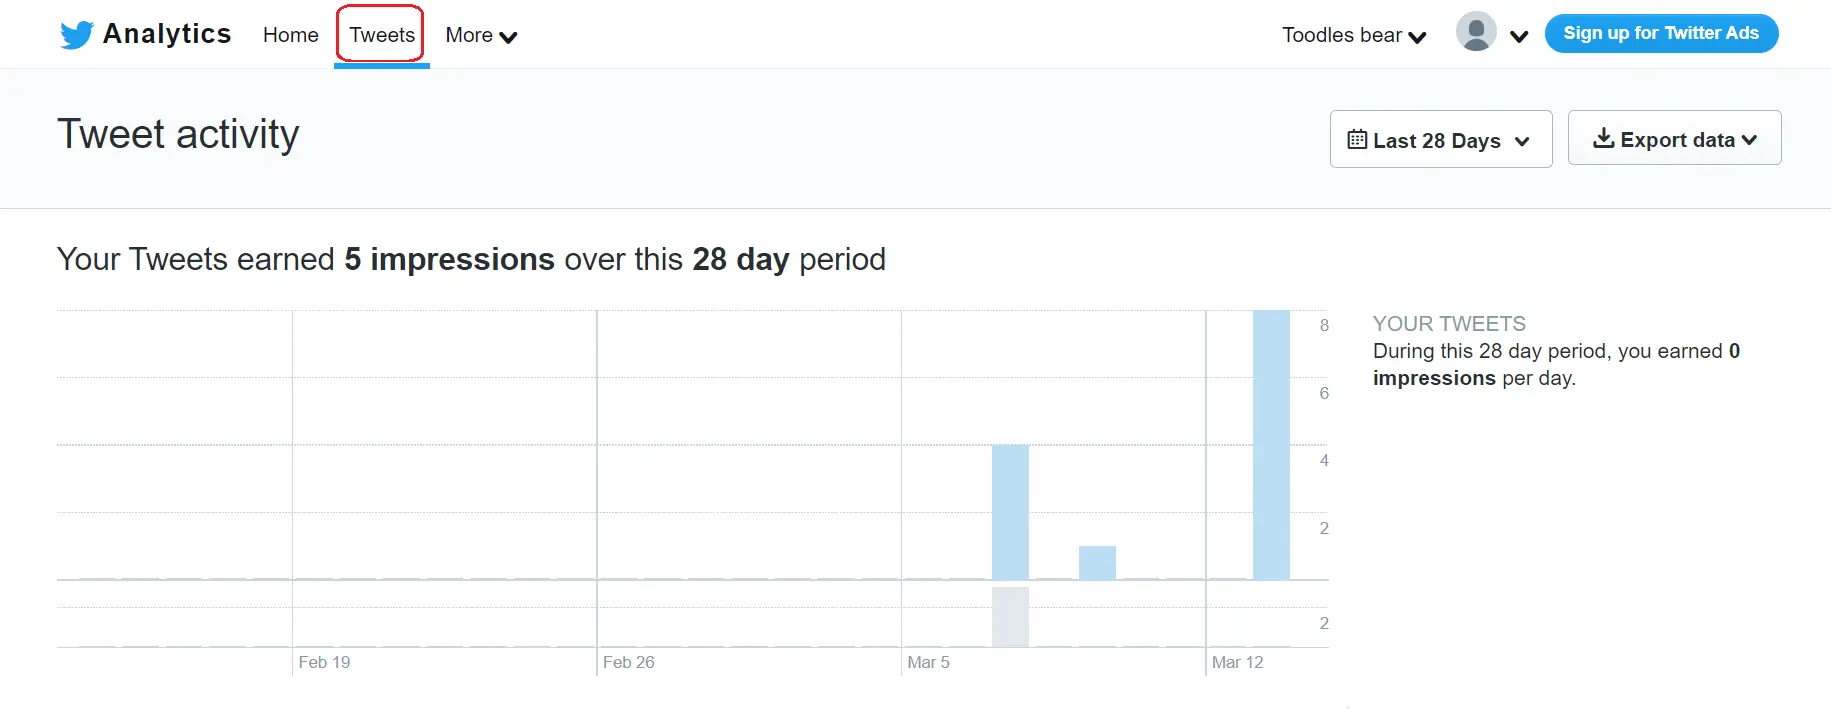Screen dimensions: 1831x709
Task: Open the chevron next to the profile avatar
Action: click(1519, 37)
